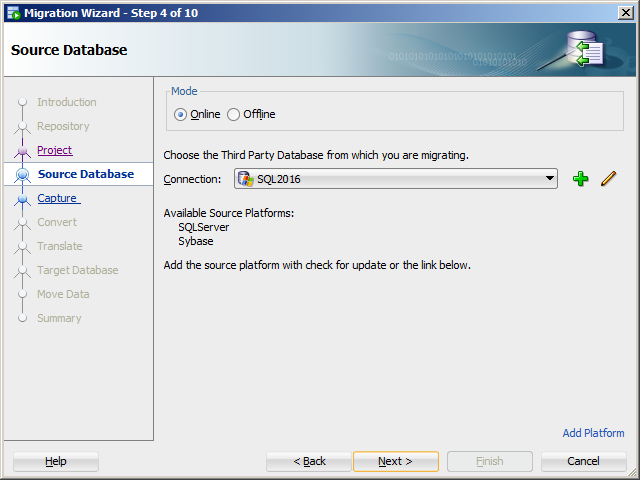This screenshot has height=480, width=640.
Task: Click the database migration banner icon
Action: click(584, 49)
